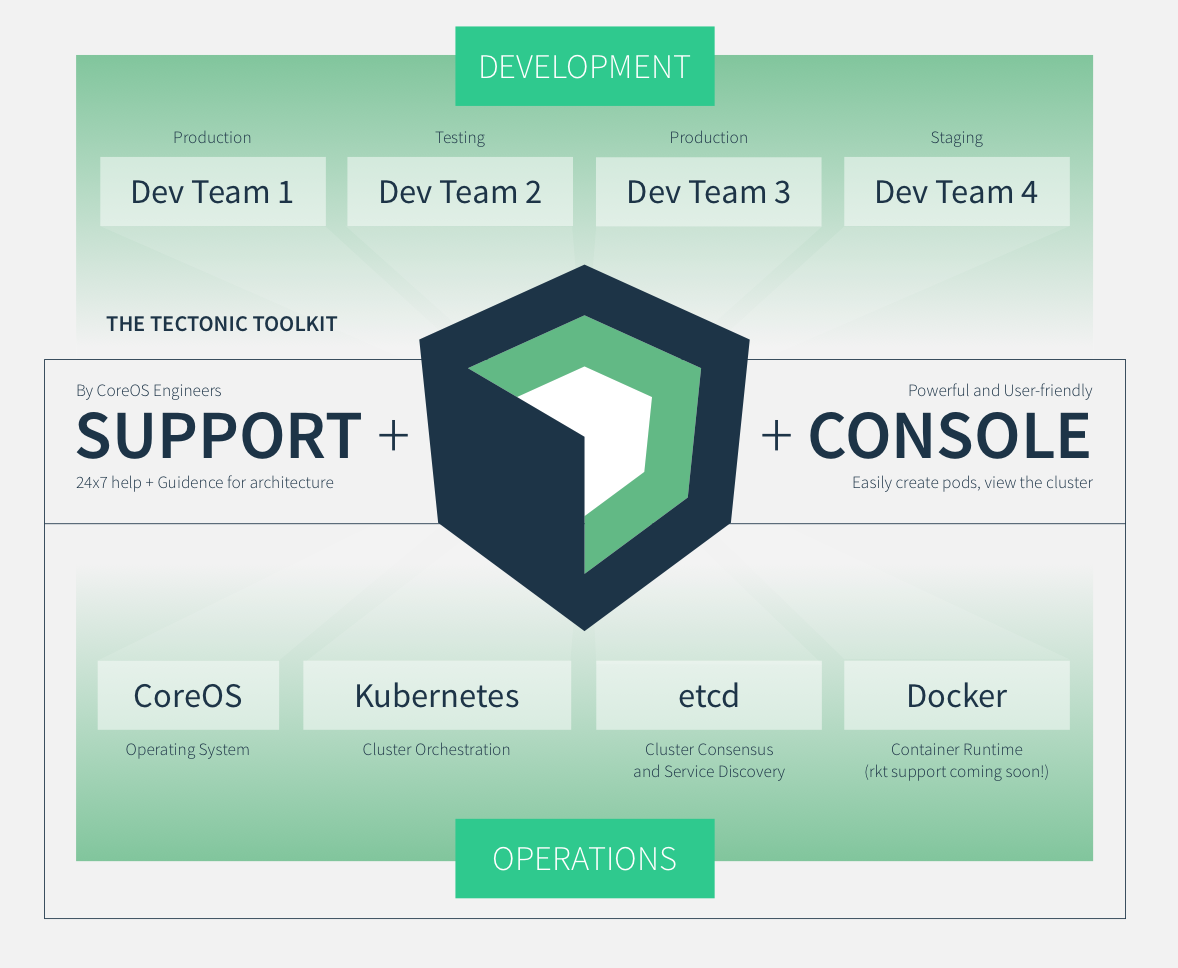Viewport: 1178px width, 968px height.
Task: Click the plus sign after SUPPORT
Action: coord(393,436)
